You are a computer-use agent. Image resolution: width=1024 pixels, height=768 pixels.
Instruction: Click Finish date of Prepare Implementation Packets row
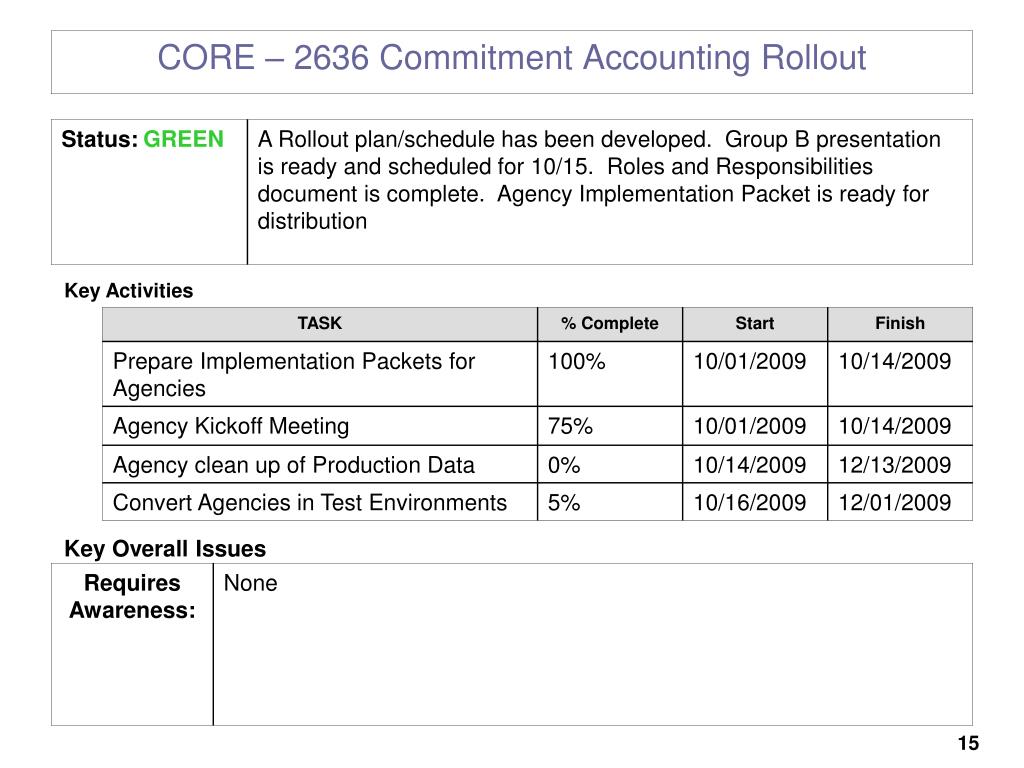pos(900,374)
